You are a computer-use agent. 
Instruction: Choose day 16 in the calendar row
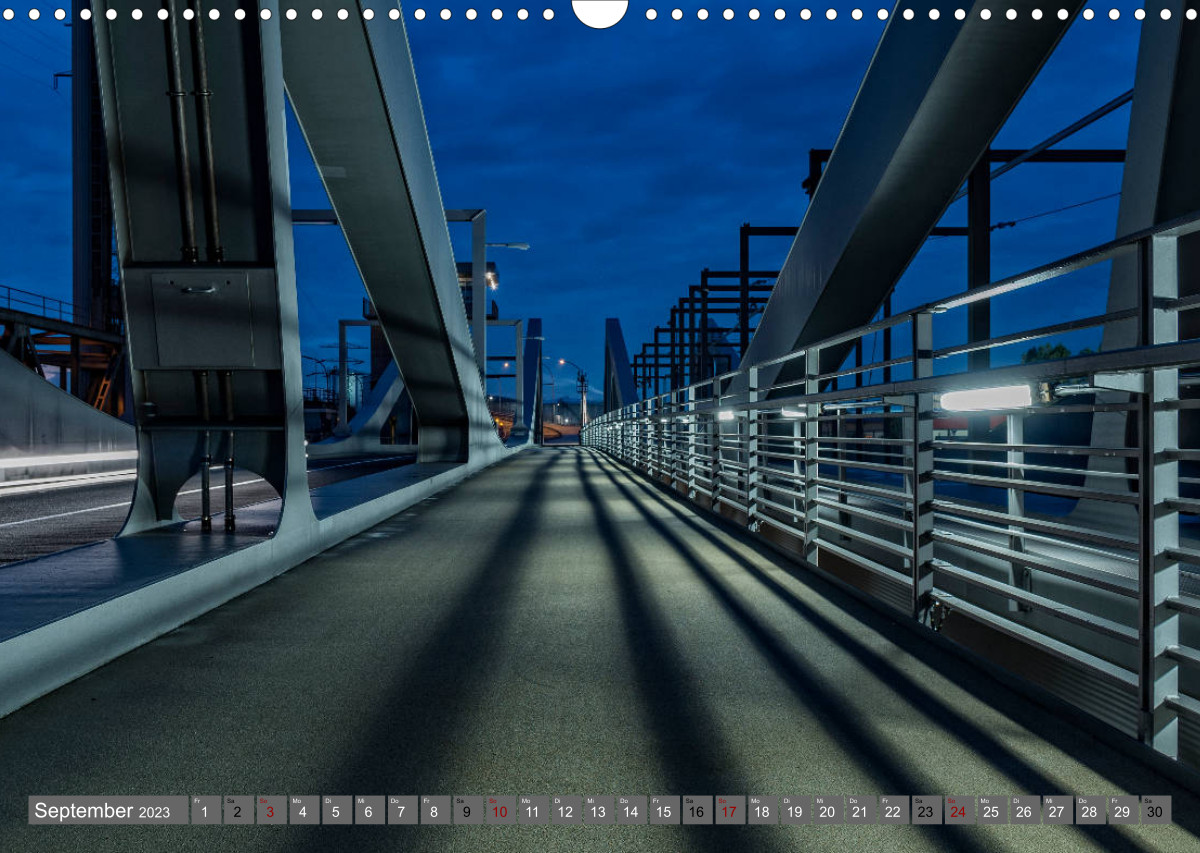[696, 810]
